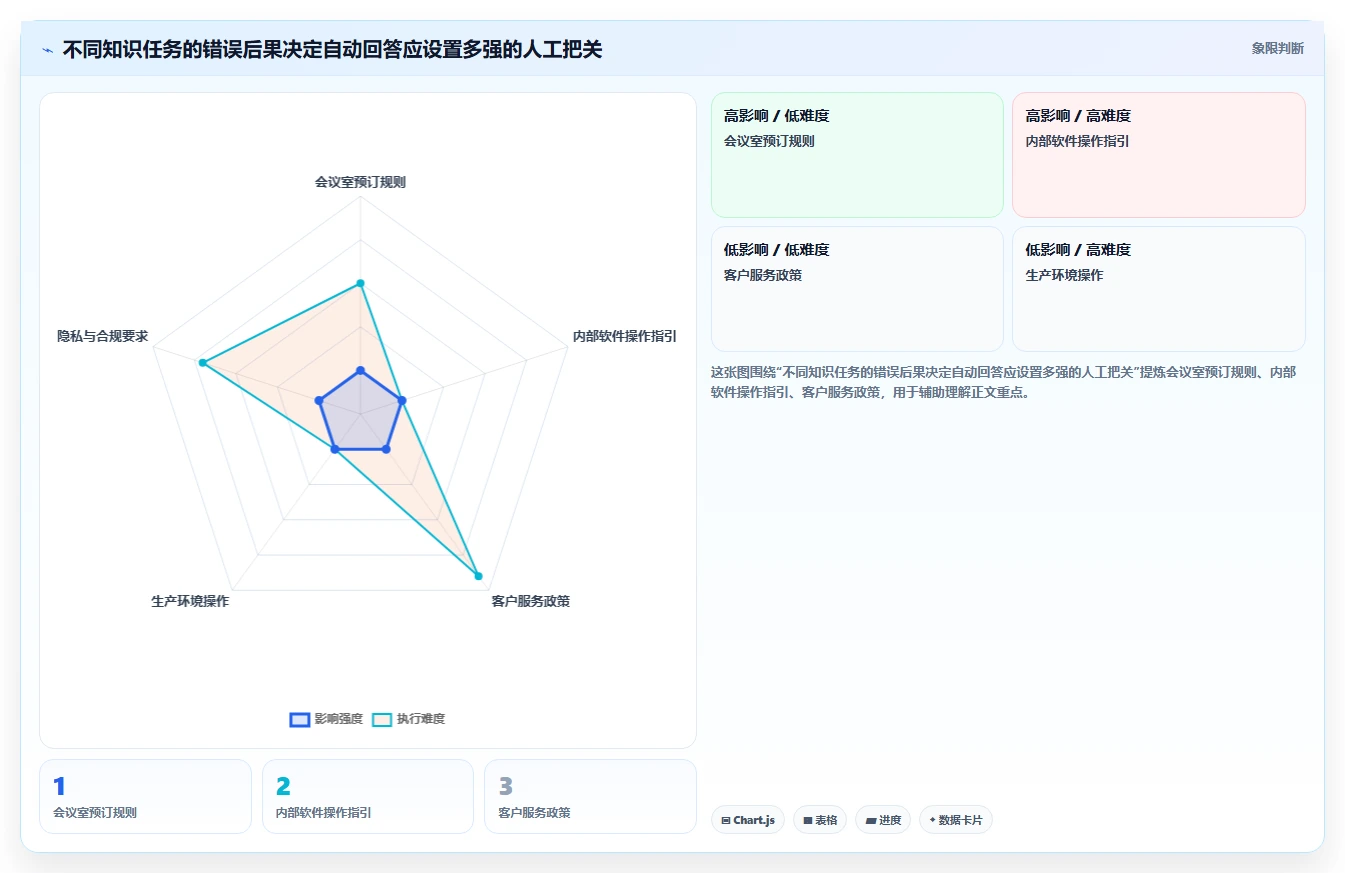The height and width of the screenshot is (873, 1345).
Task: Select the Chart.js tag chip
Action: point(748,820)
